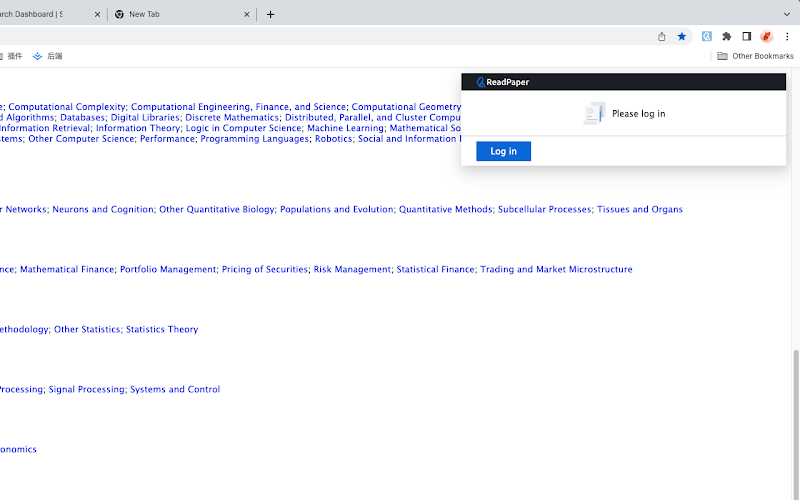Open Portfolio Management link
The image size is (800, 500).
pyautogui.click(x=168, y=269)
